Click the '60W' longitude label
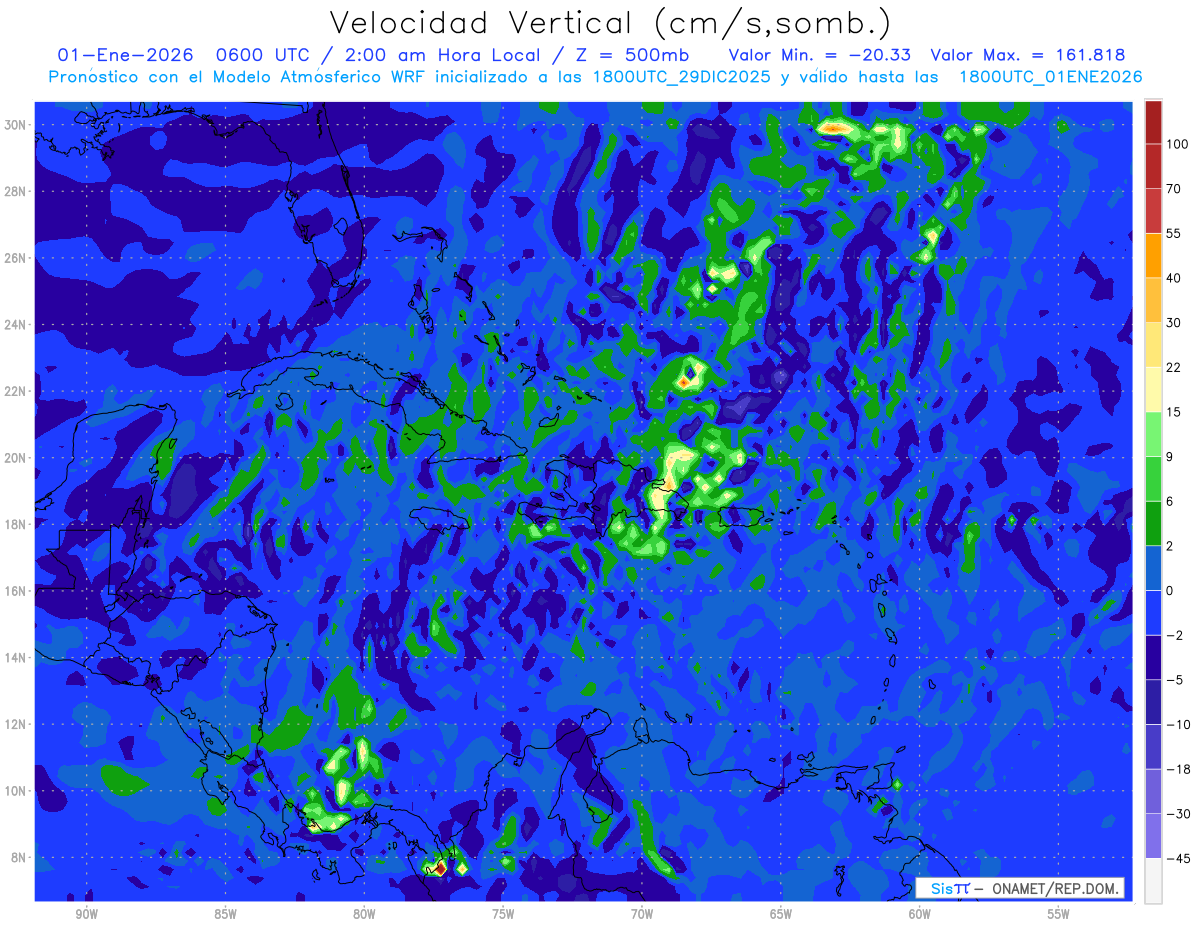 [x=920, y=914]
